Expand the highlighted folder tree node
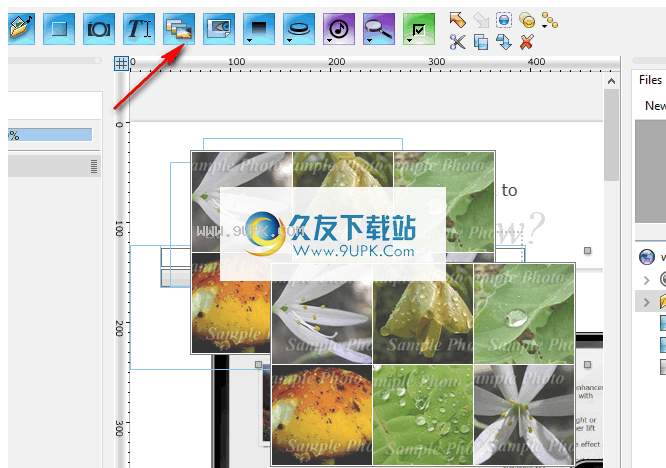This screenshot has height=468, width=666. click(646, 302)
